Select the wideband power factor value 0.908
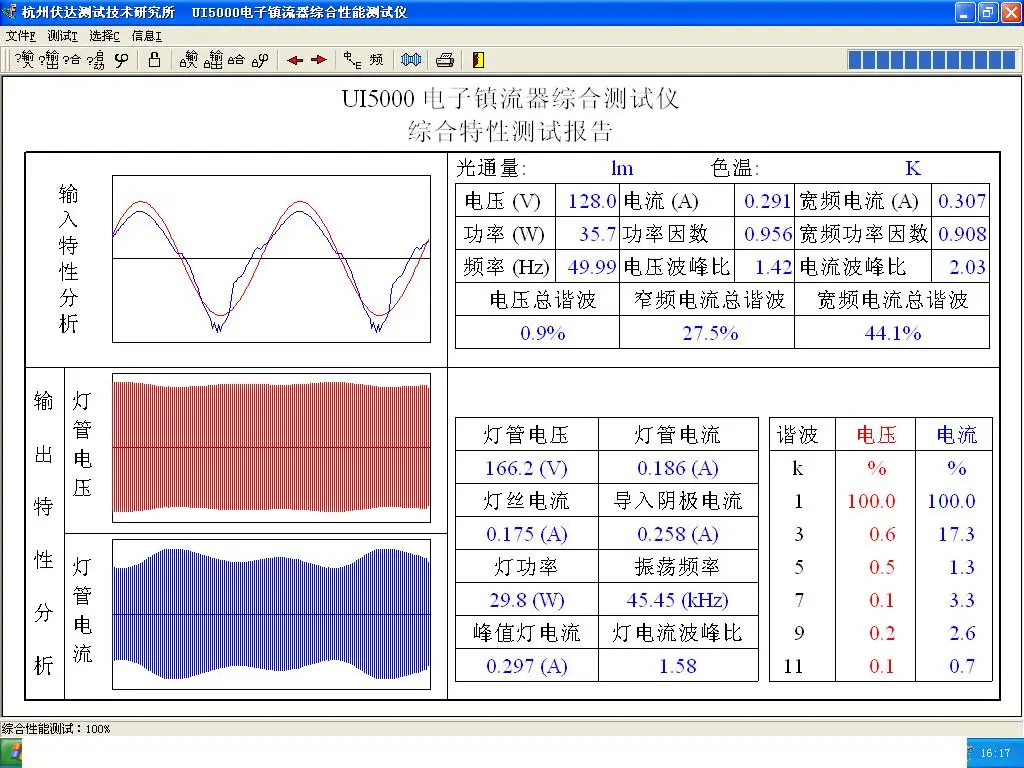The height and width of the screenshot is (768, 1024). coord(962,234)
